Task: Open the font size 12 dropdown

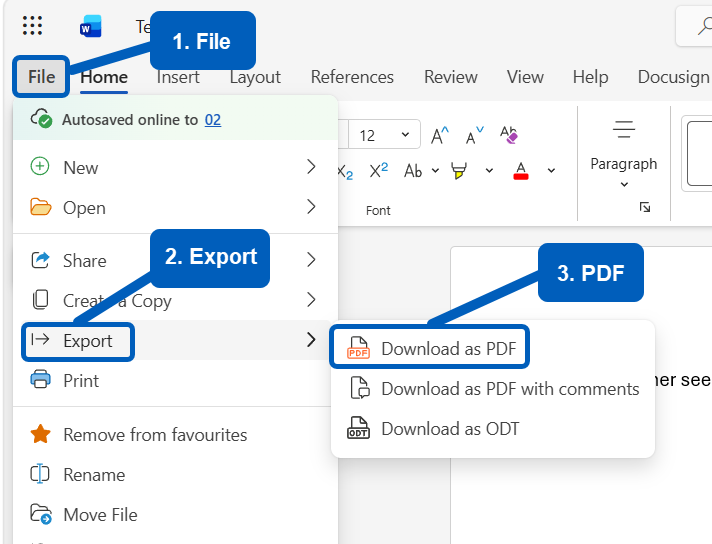Action: point(405,134)
